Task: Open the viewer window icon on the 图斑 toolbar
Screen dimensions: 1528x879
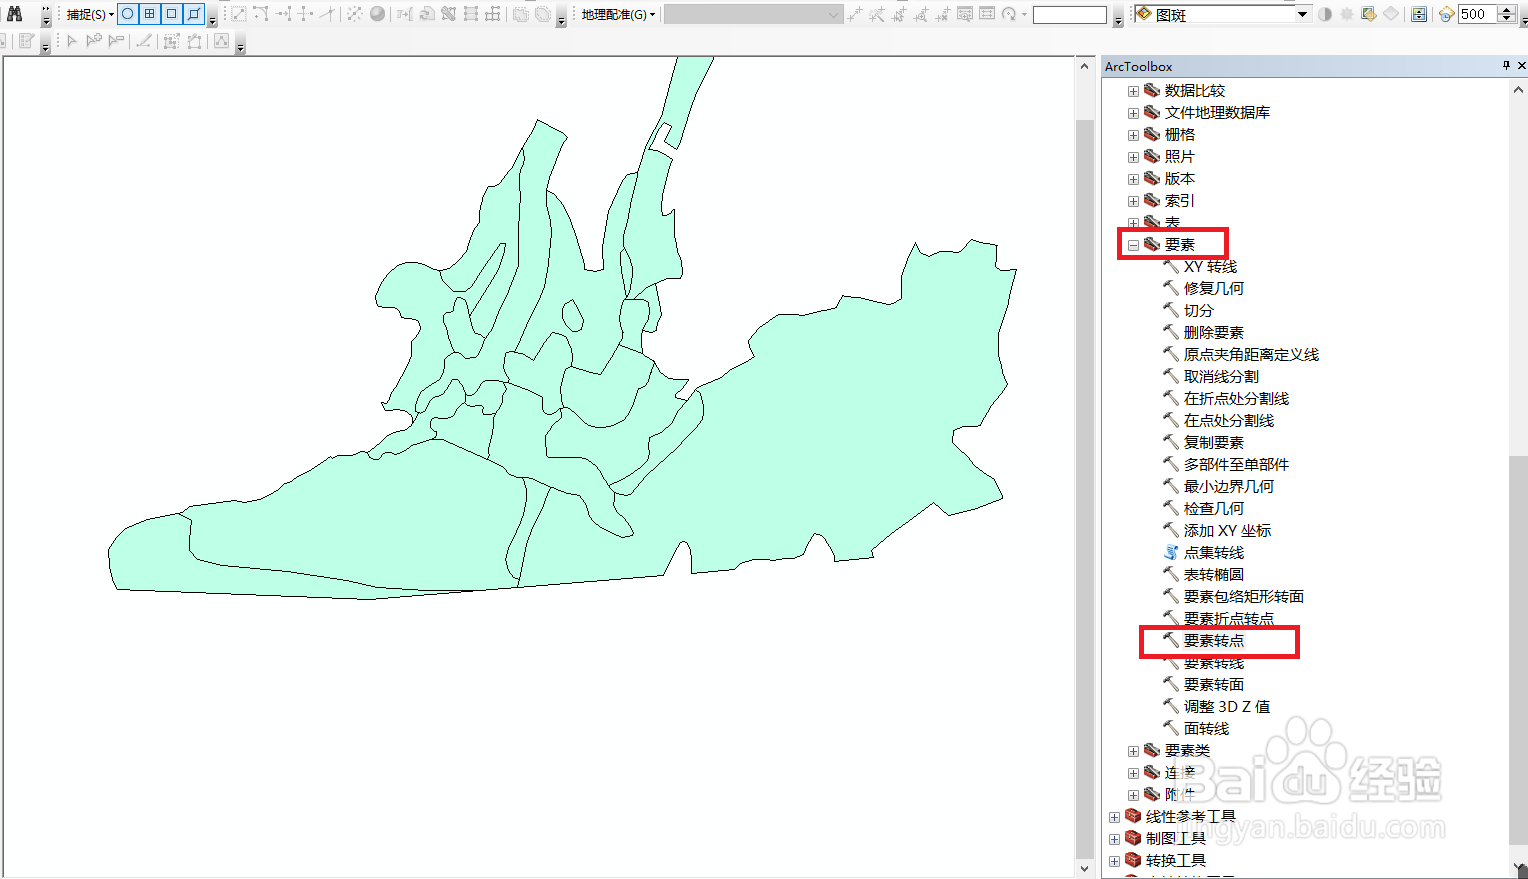Action: (1419, 14)
